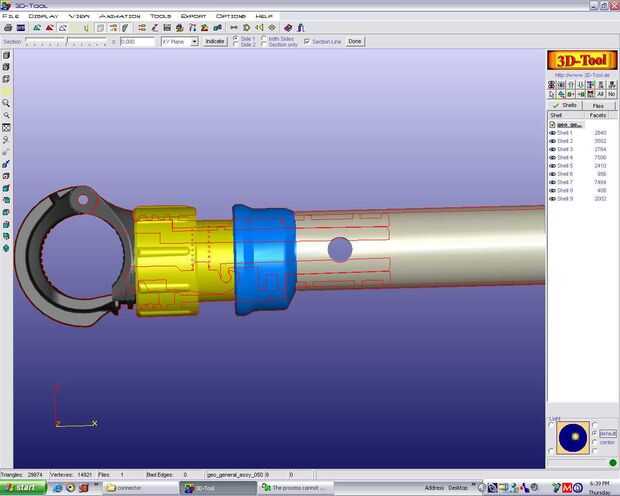Open the XY Plane dropdown
The height and width of the screenshot is (496, 620).
coord(180,42)
